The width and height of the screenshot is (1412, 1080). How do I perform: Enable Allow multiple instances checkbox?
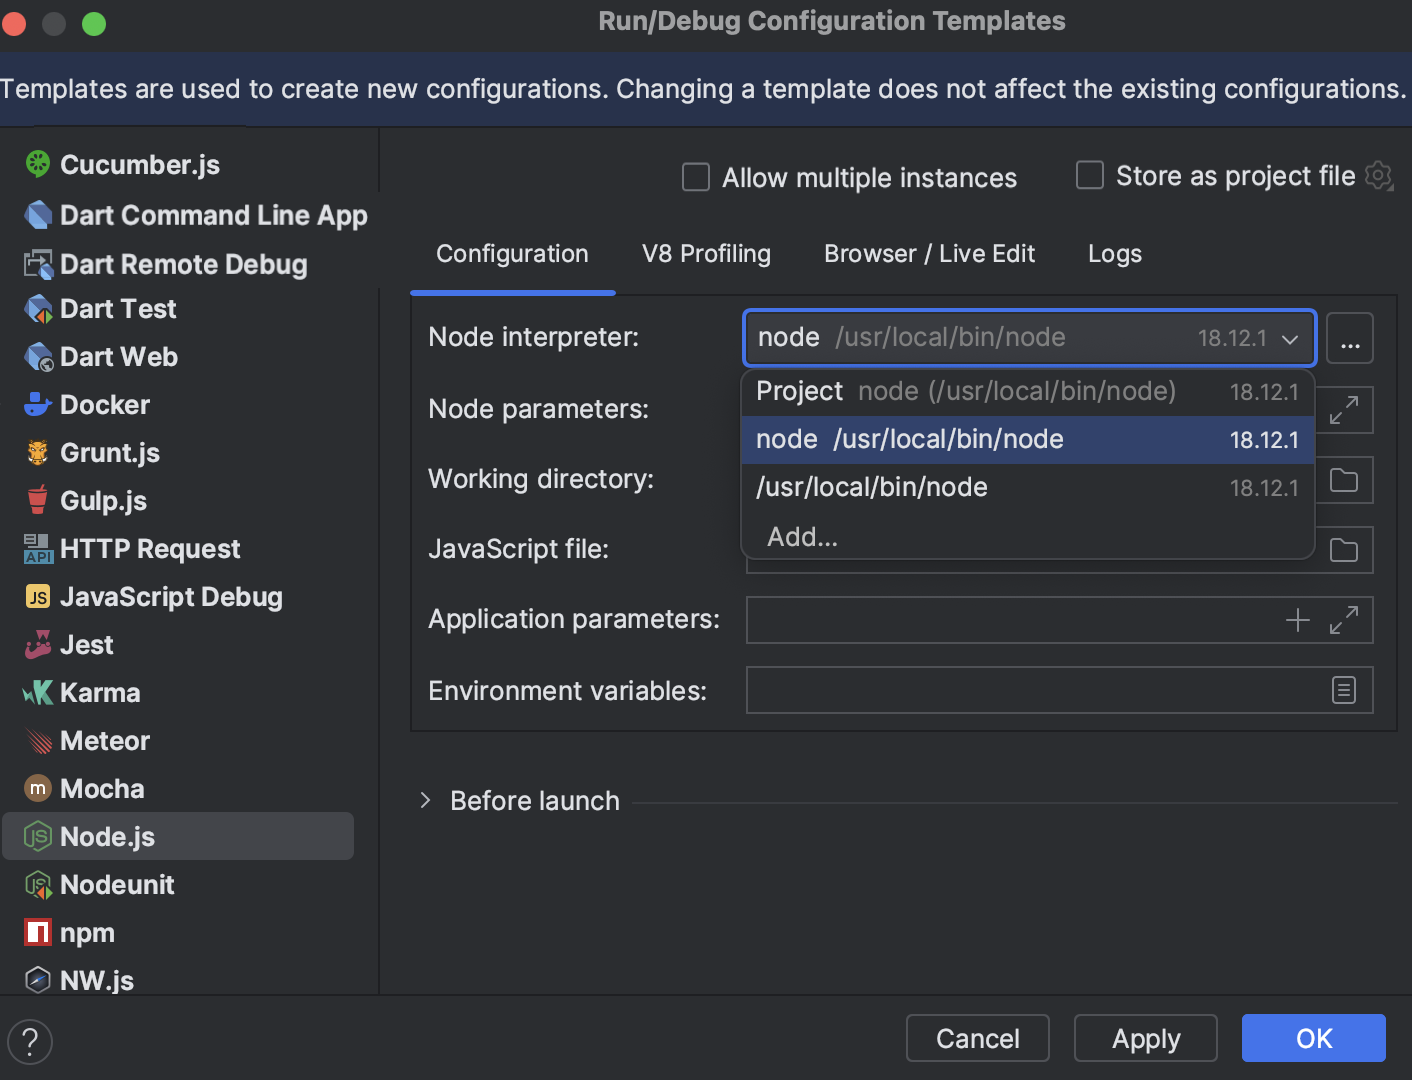696,177
